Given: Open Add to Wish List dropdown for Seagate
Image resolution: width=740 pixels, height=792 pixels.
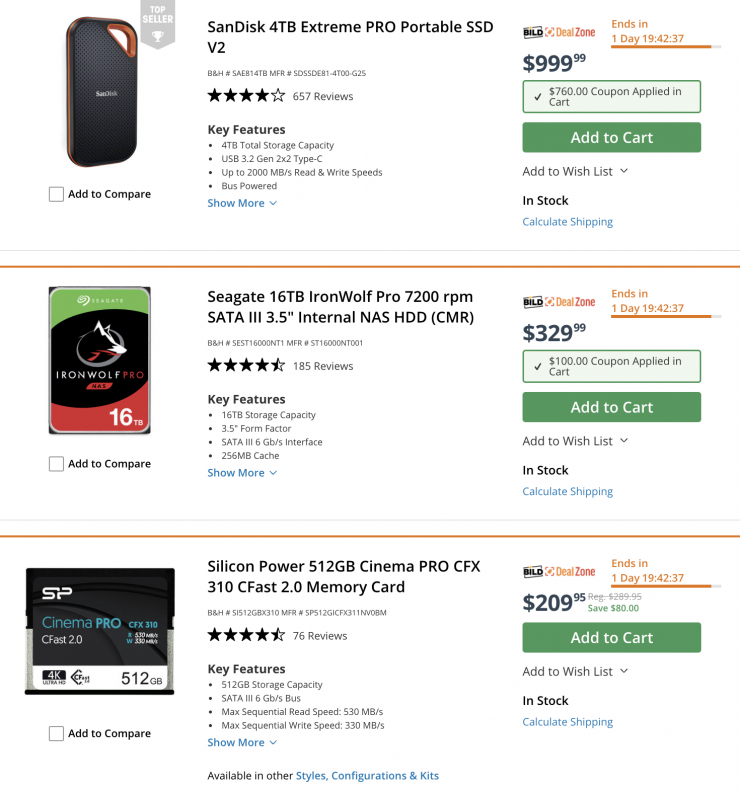Looking at the screenshot, I should pyautogui.click(x=575, y=441).
